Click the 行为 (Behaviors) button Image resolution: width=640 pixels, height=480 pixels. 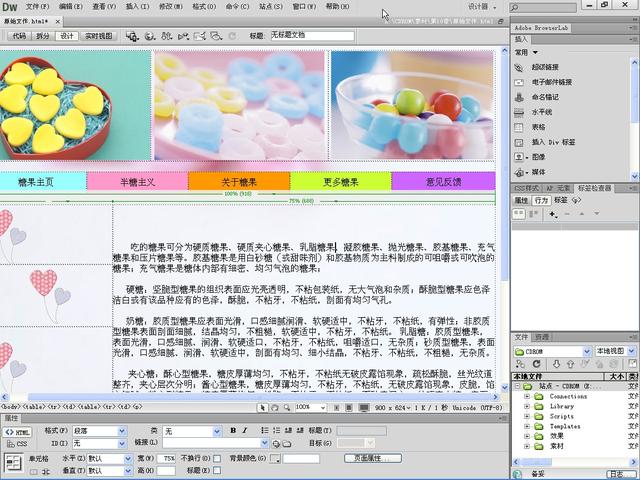pos(541,200)
